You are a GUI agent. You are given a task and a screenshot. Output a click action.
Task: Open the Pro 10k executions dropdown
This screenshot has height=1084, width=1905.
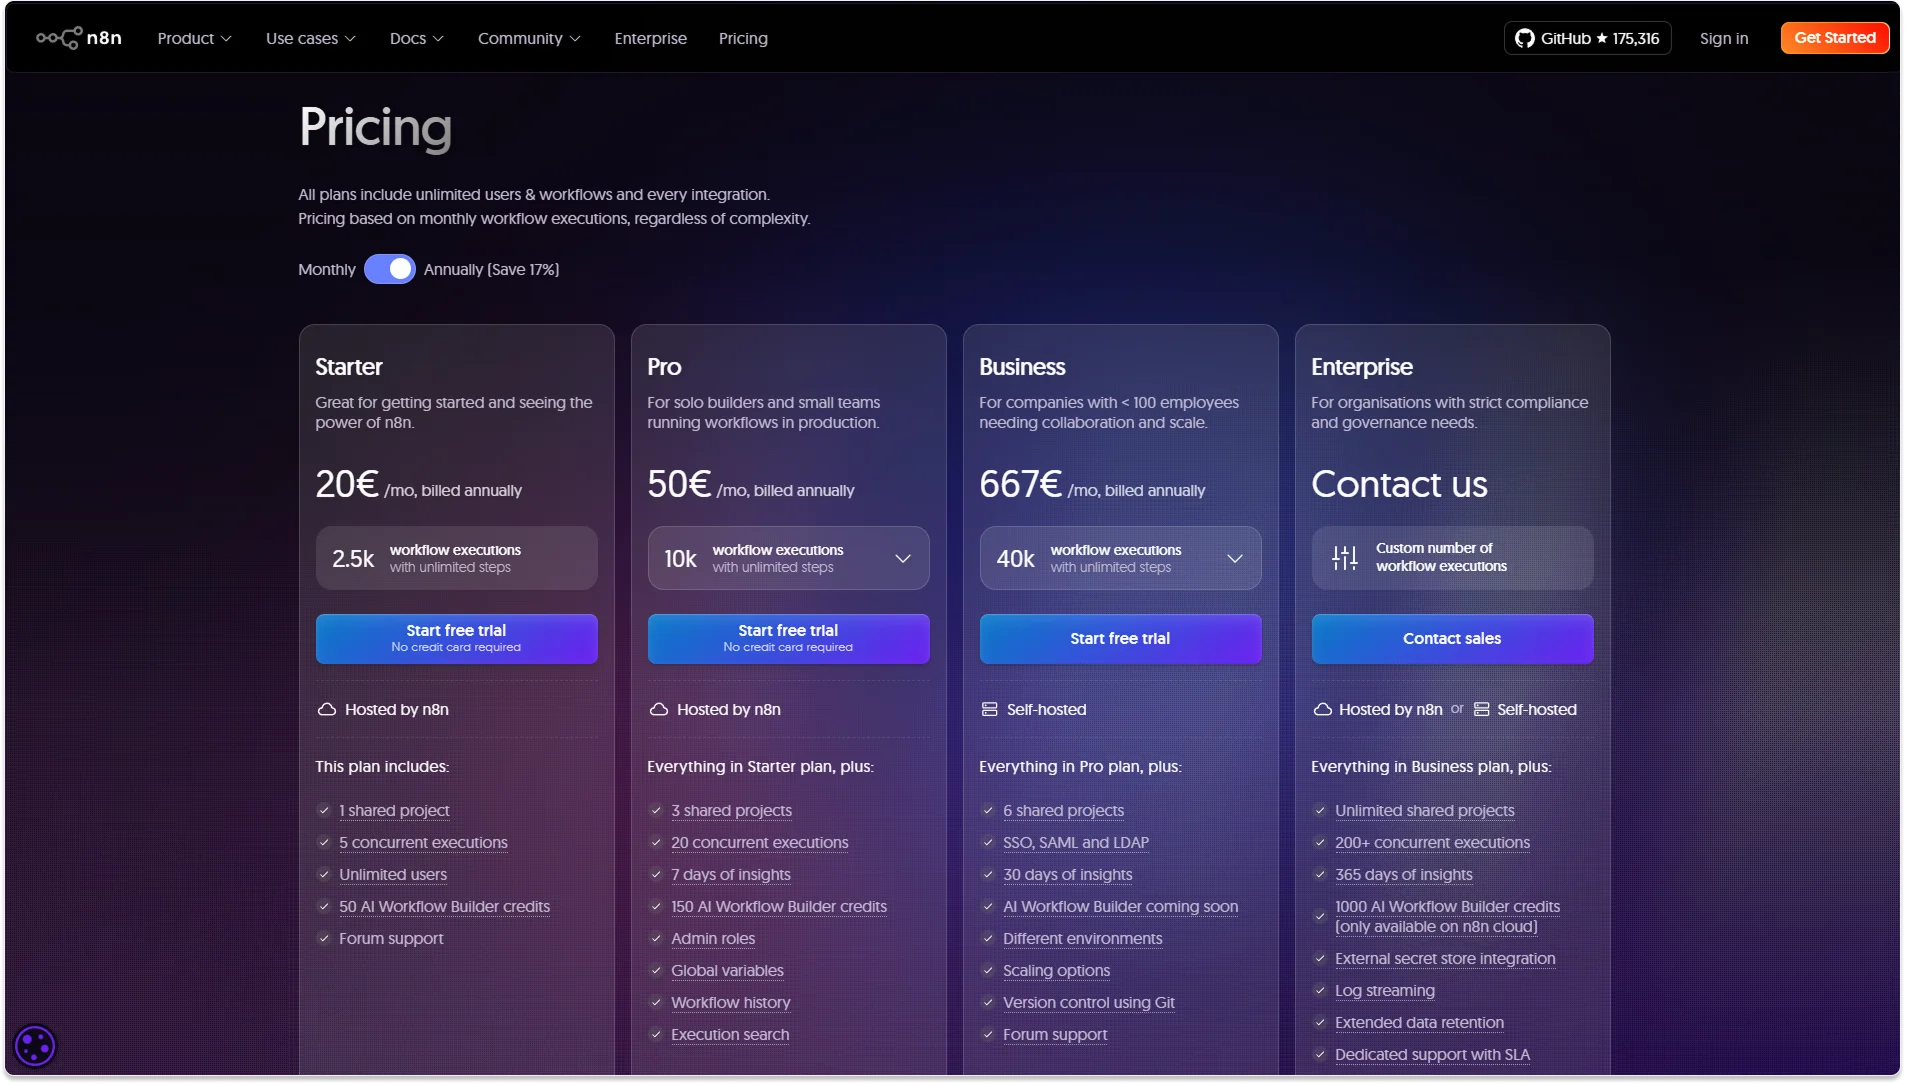(x=788, y=558)
